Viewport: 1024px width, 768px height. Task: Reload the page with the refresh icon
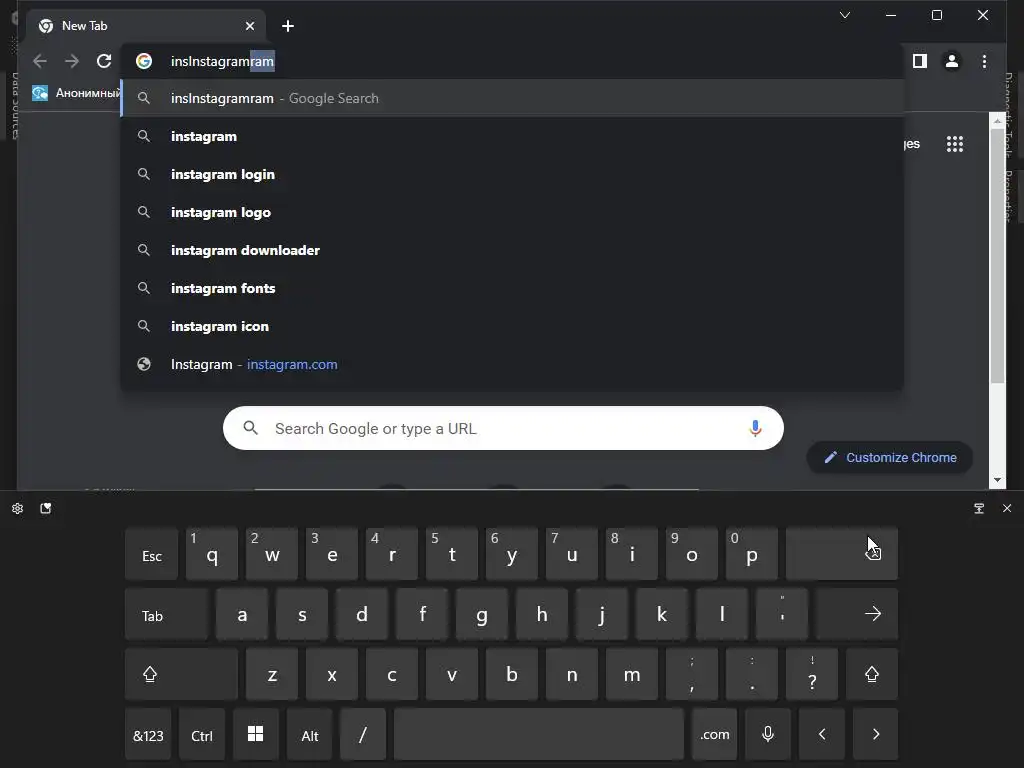[104, 61]
